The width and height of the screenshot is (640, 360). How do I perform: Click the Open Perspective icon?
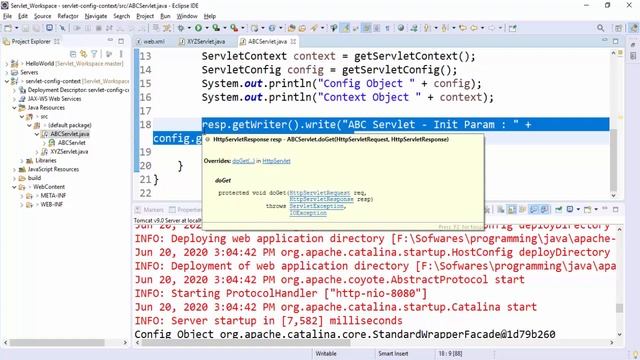[x=618, y=28]
